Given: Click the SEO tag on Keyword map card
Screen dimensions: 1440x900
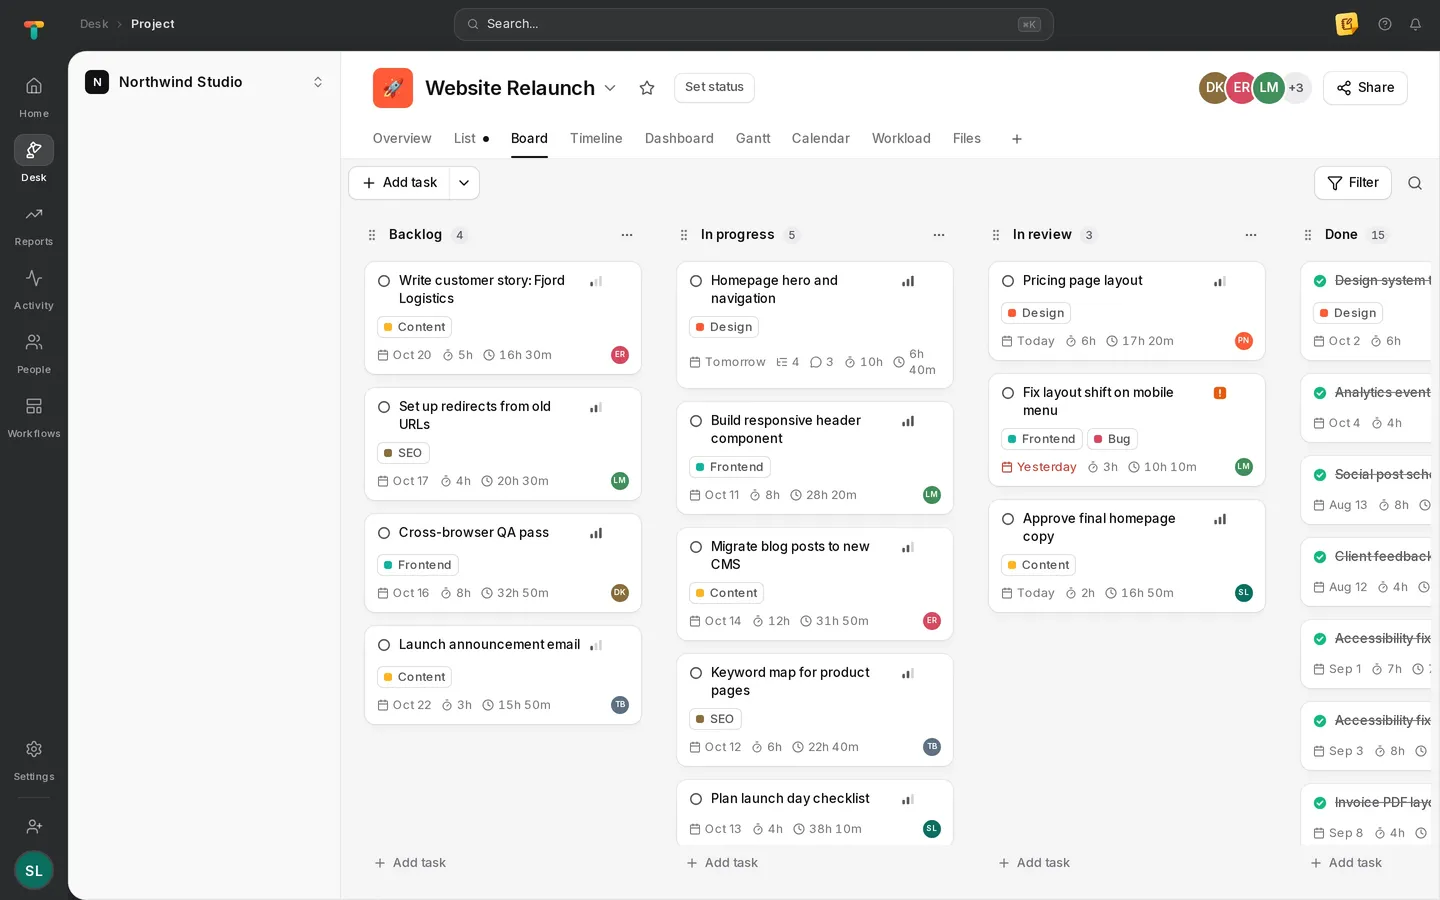Looking at the screenshot, I should [x=715, y=719].
